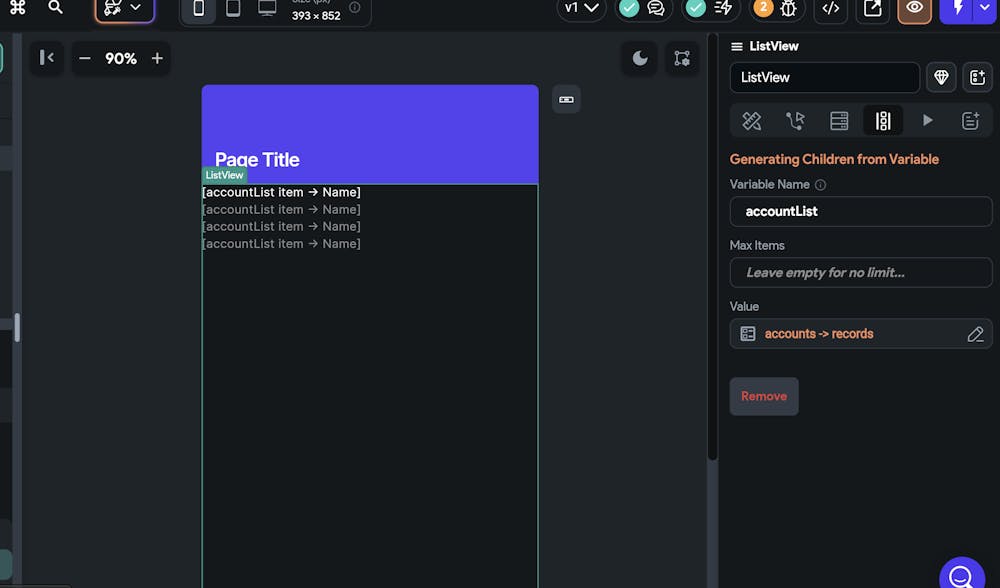Screen dimensions: 1000x588
Task: Click the 90% zoom level
Action: 121,59
